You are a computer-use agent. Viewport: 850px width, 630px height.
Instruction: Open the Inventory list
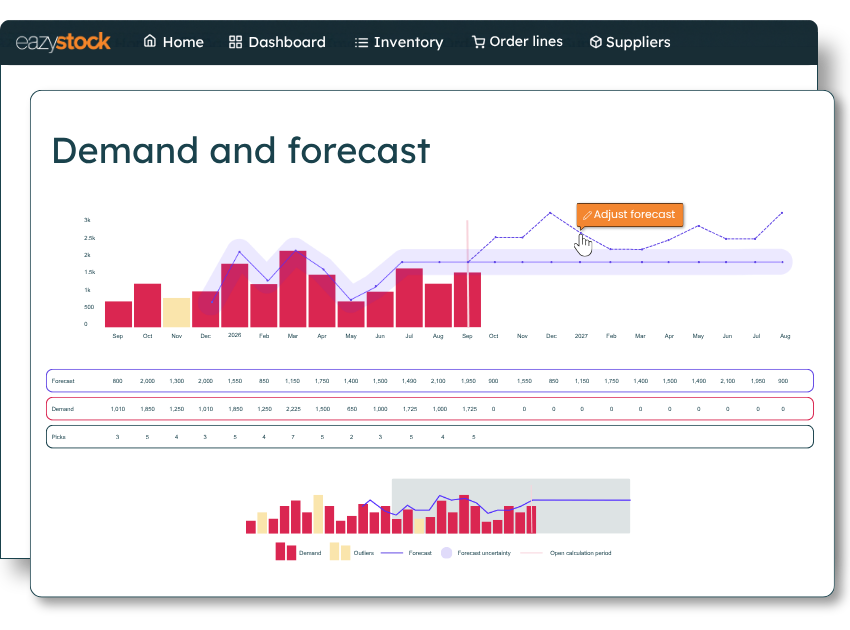[x=398, y=42]
